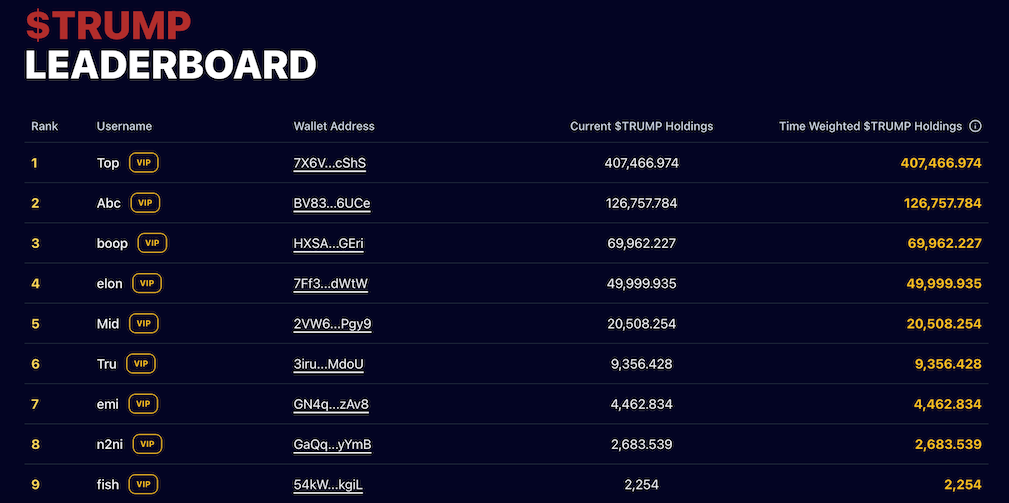Click the VIP badge beside elon
This screenshot has height=503, width=1009.
[x=146, y=283]
